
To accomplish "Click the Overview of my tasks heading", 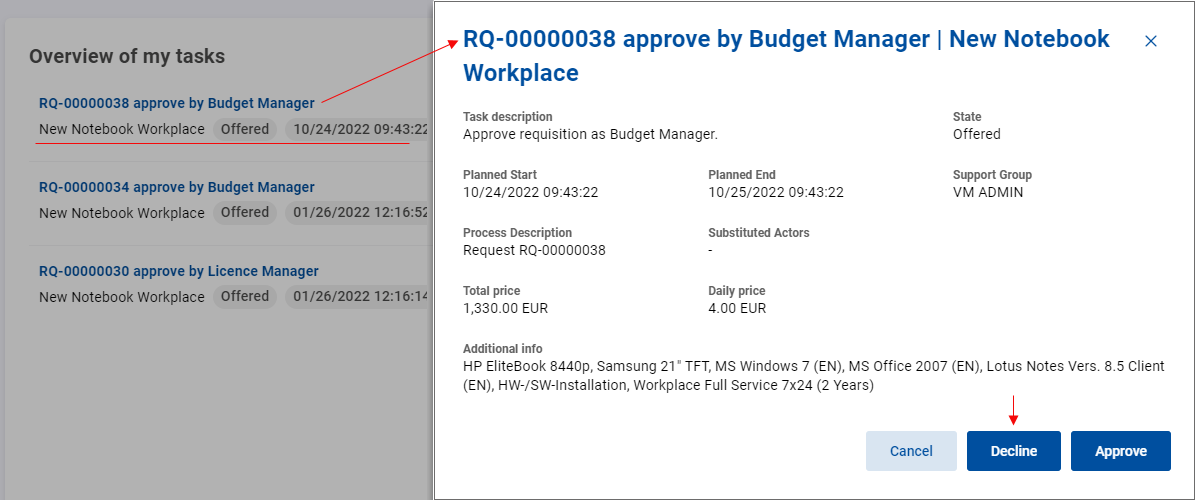I will [x=127, y=56].
